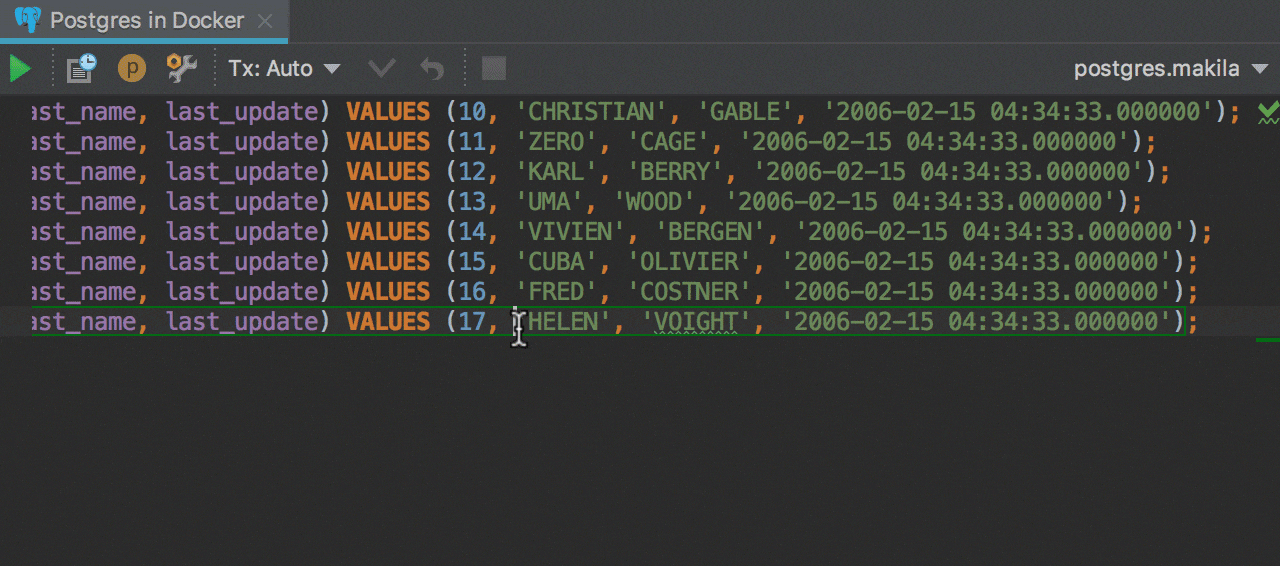
Task: Select the 'Postgres in Docker' tab
Action: coord(146,20)
